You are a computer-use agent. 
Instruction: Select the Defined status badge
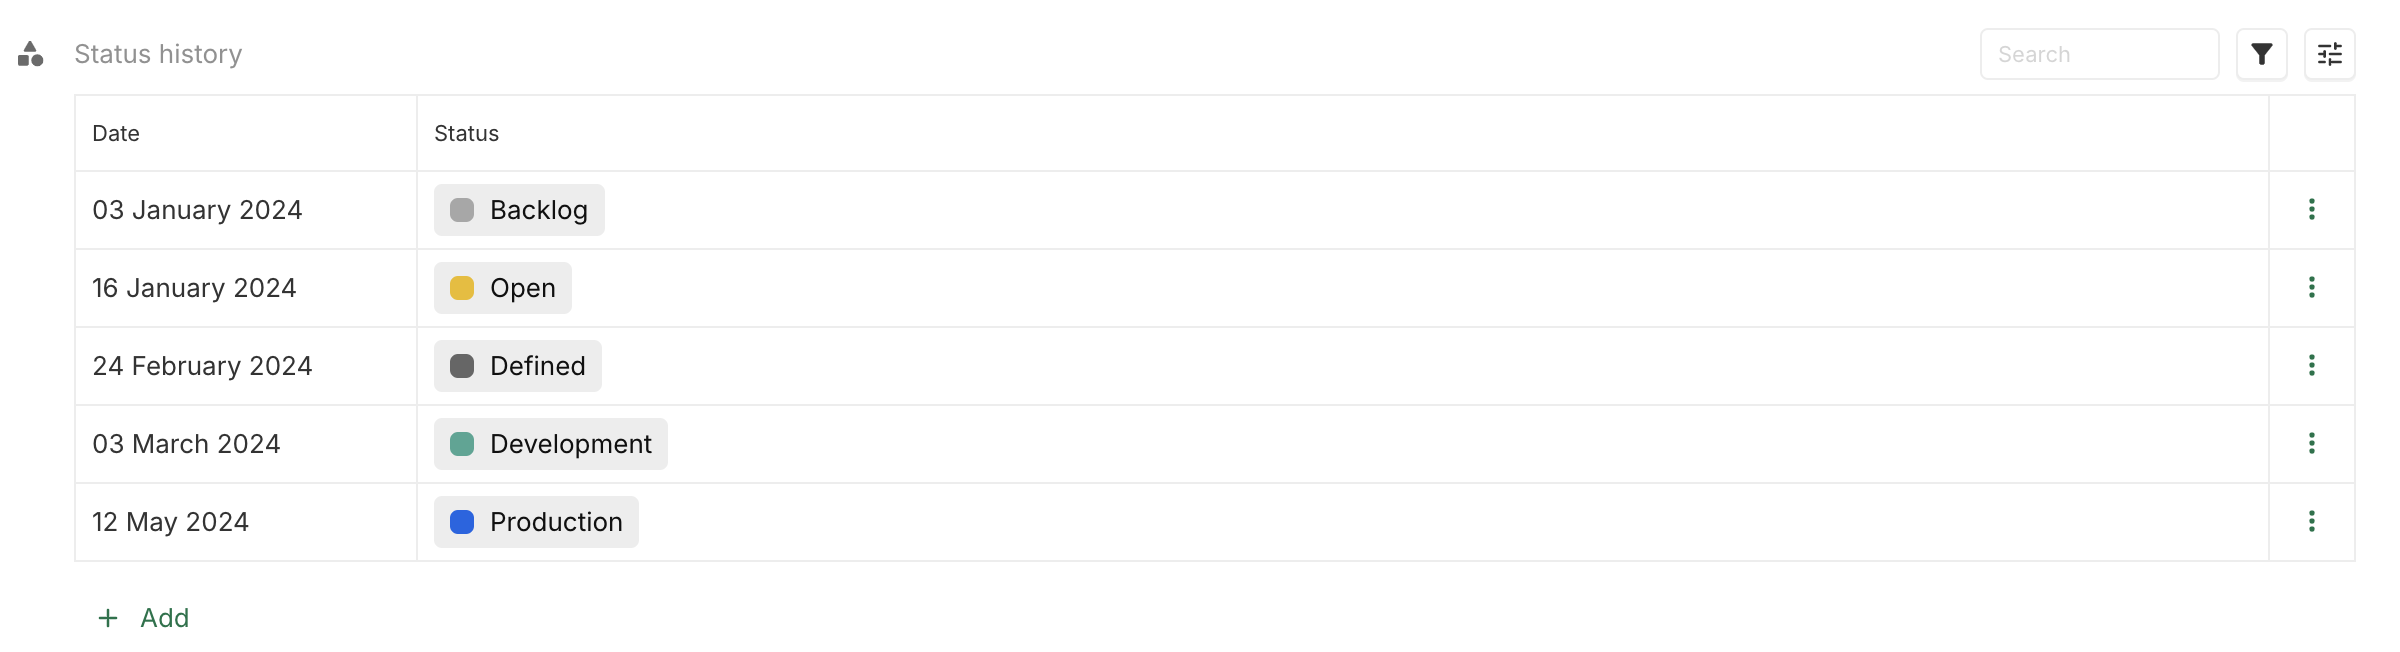coord(517,365)
